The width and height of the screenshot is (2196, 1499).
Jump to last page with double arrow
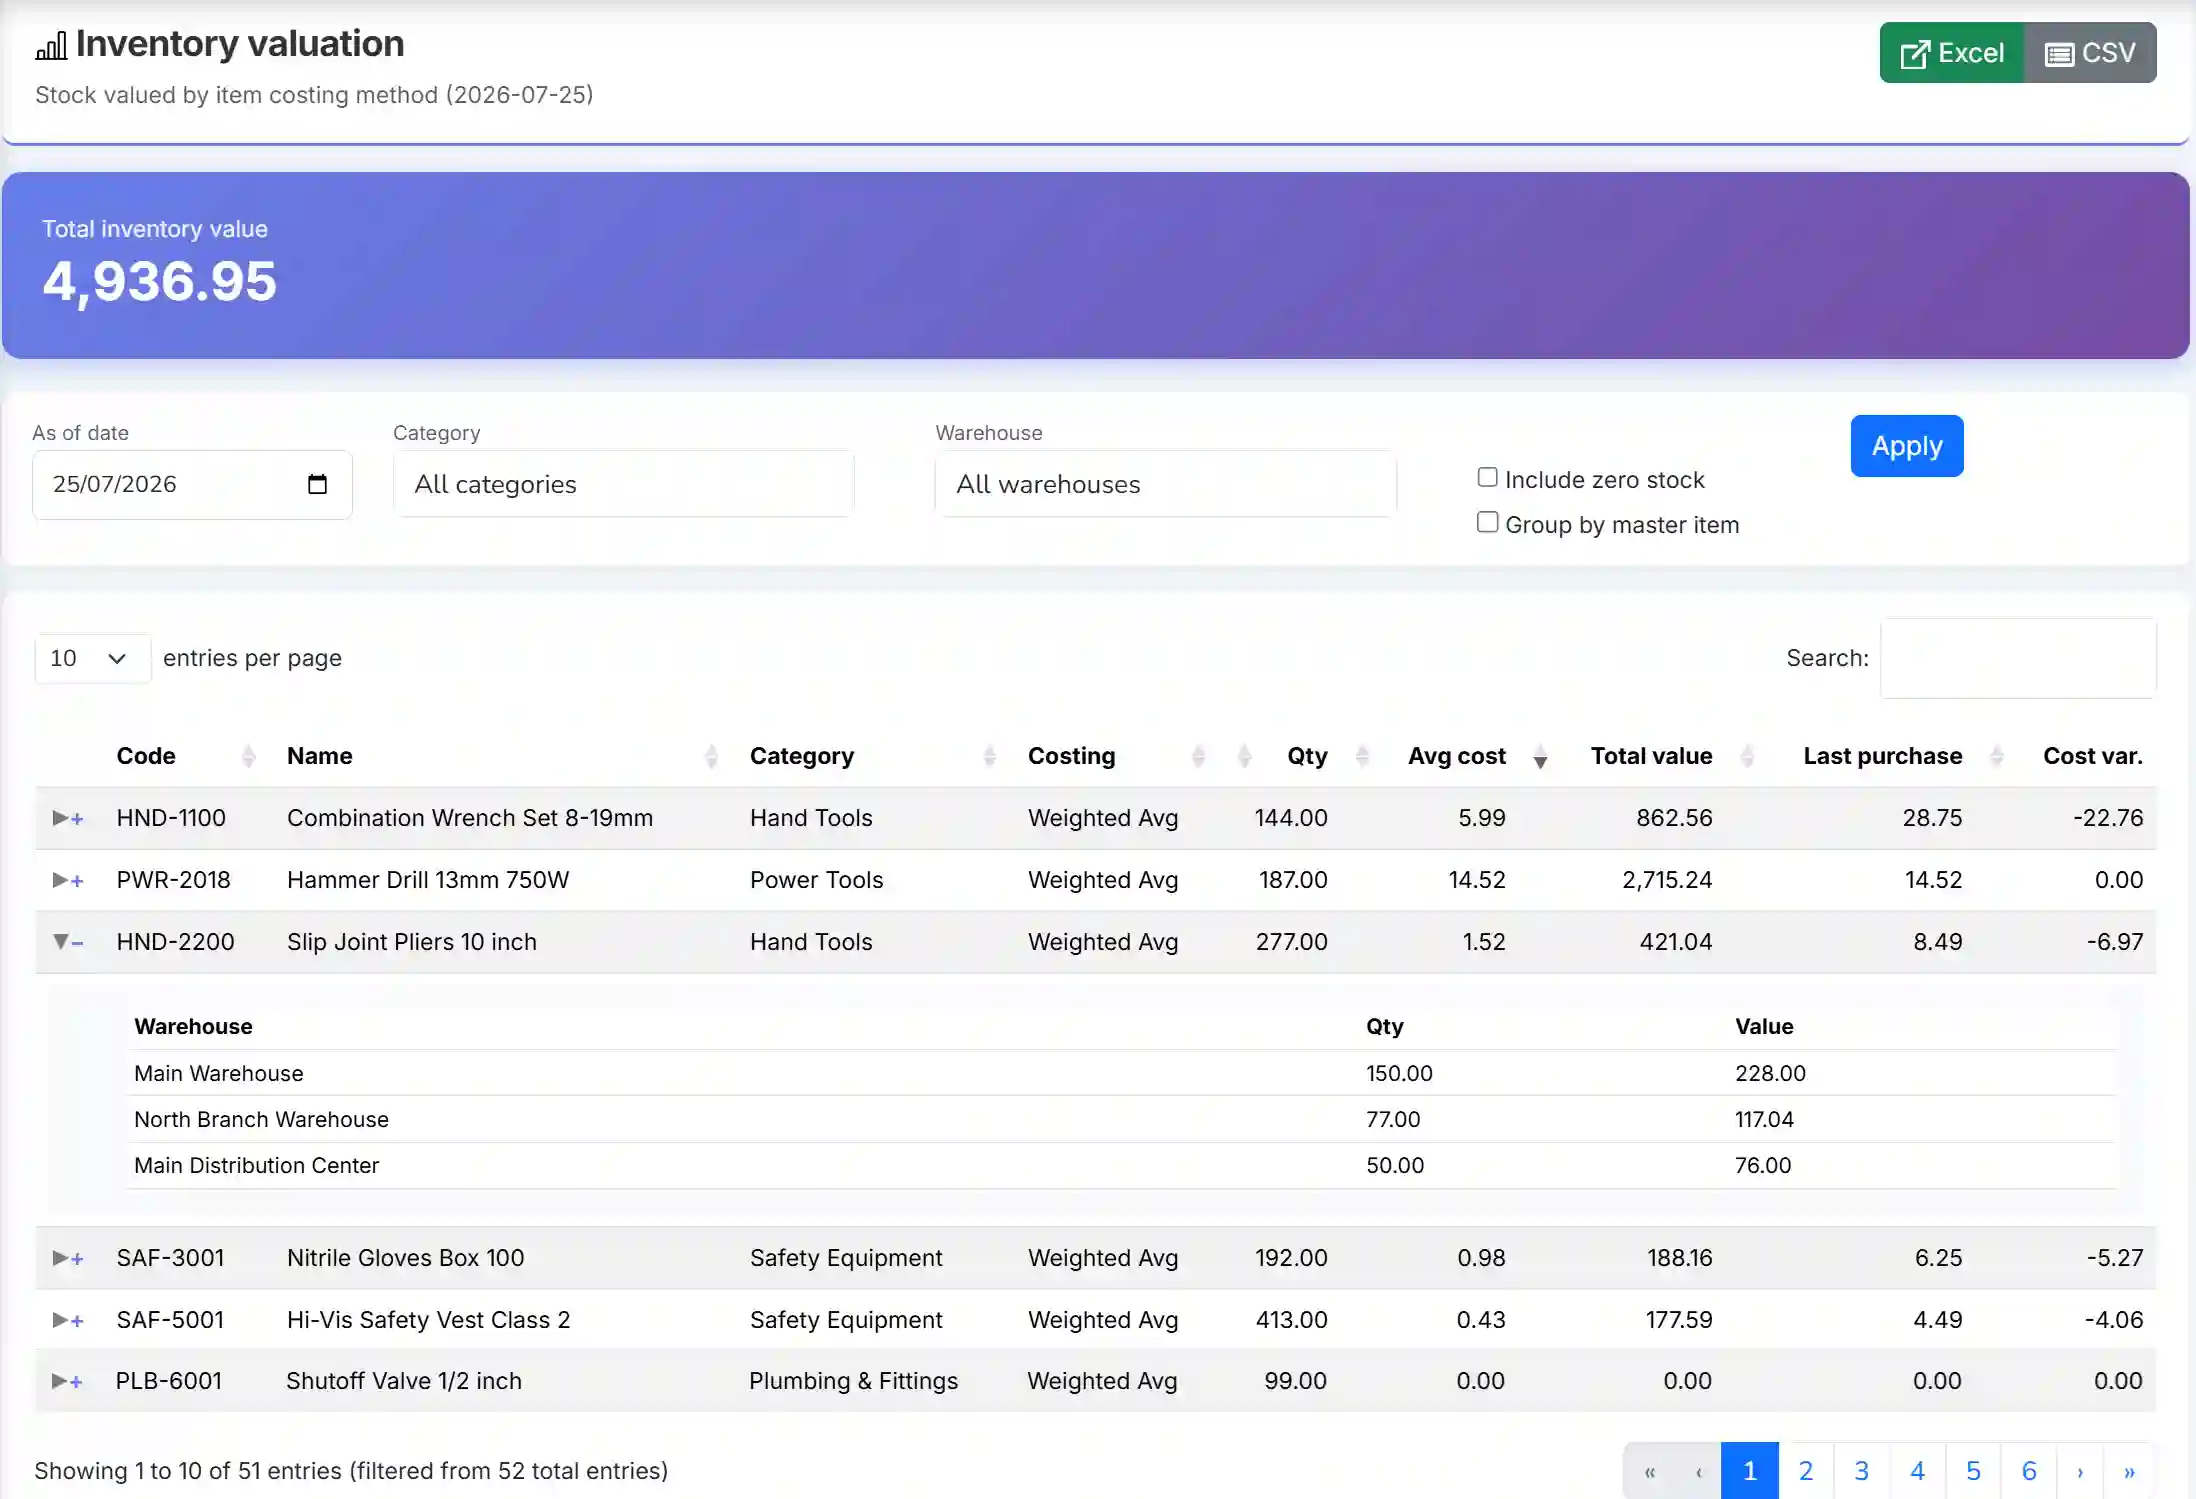(2130, 1471)
